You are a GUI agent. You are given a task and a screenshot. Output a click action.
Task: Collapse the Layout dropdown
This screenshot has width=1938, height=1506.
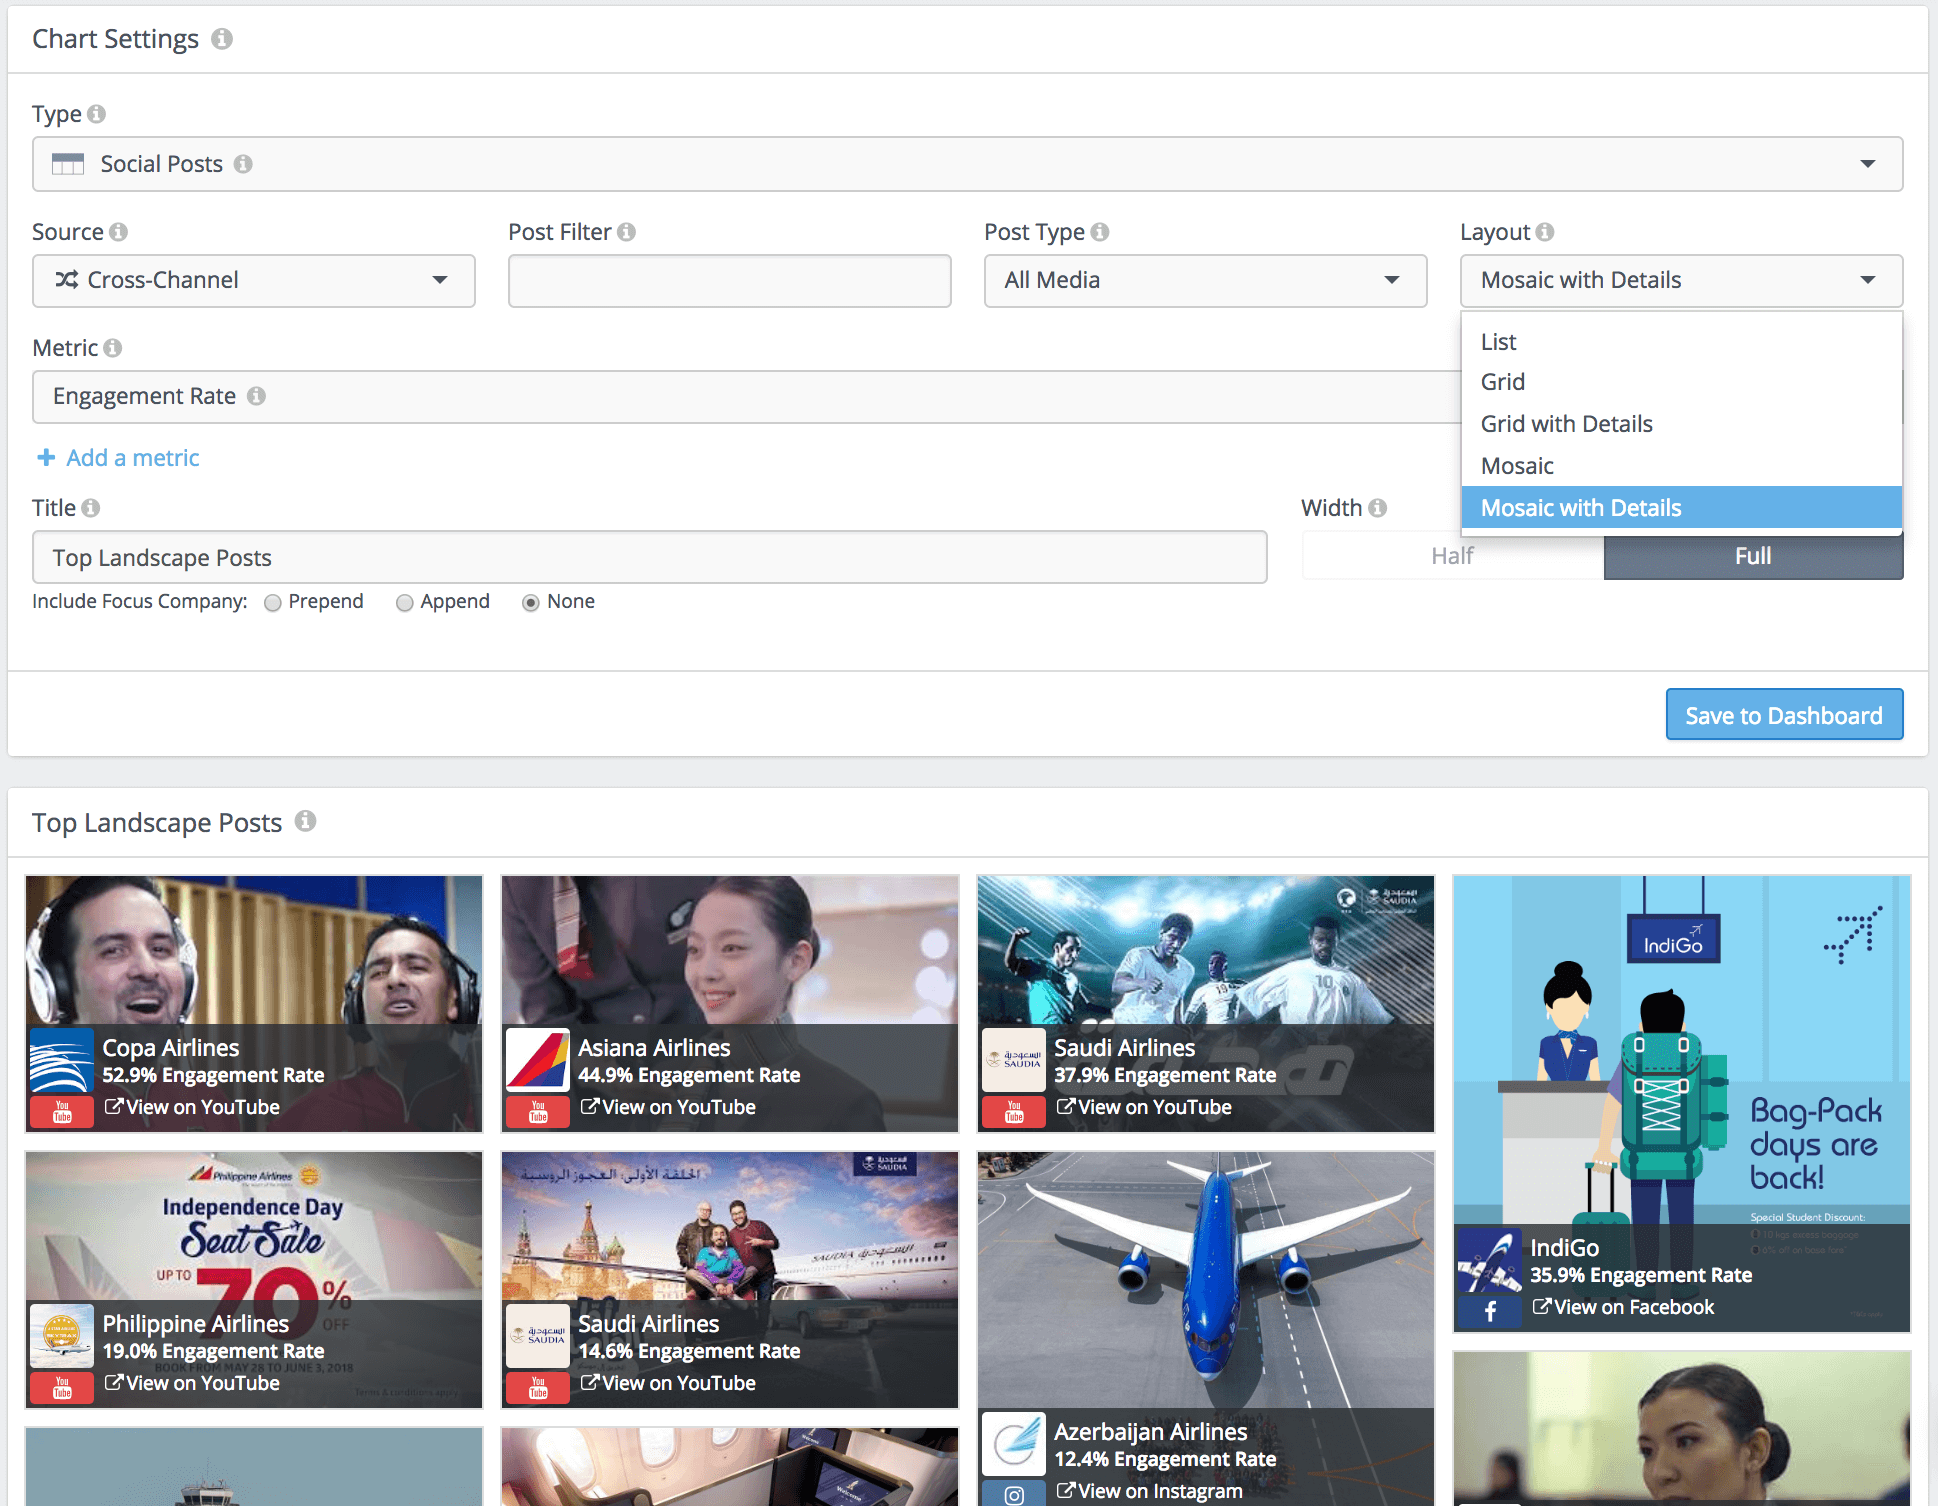point(1681,280)
